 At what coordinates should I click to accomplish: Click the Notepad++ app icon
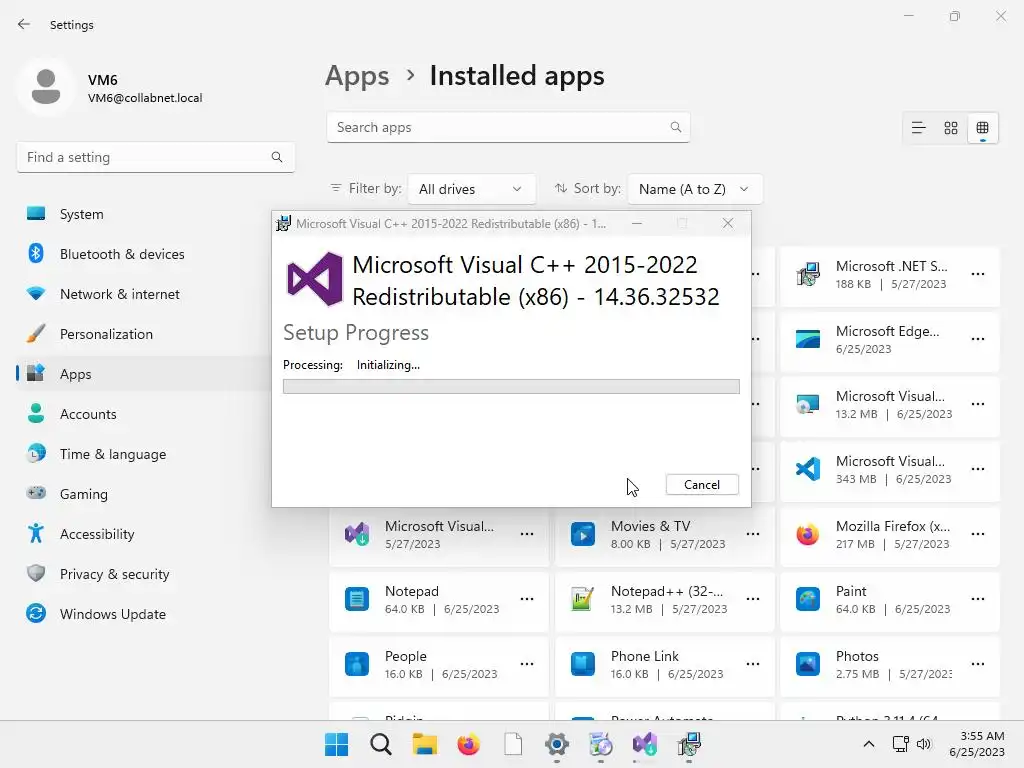(x=583, y=599)
